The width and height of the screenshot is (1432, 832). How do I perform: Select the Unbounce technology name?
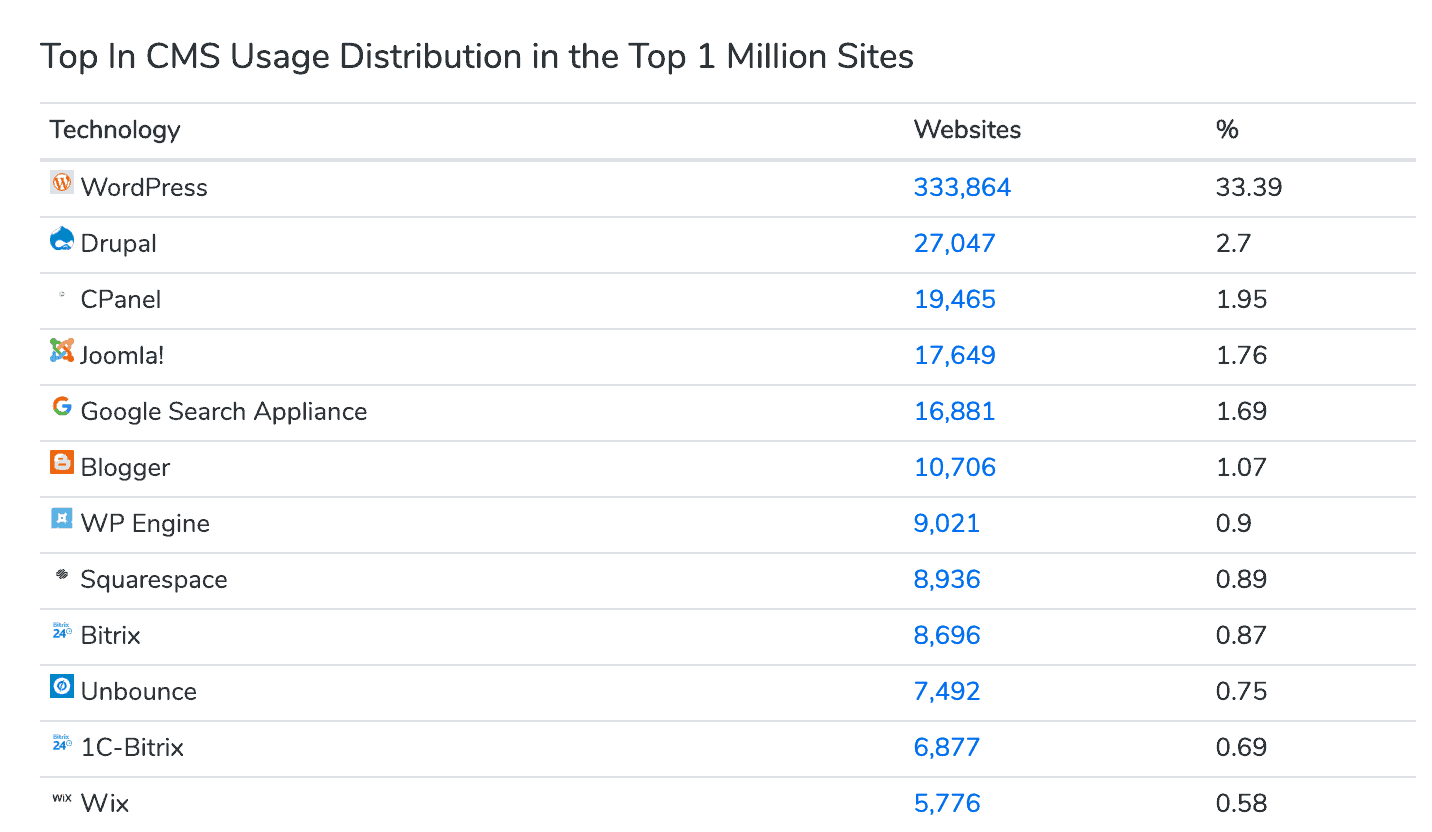coord(138,691)
